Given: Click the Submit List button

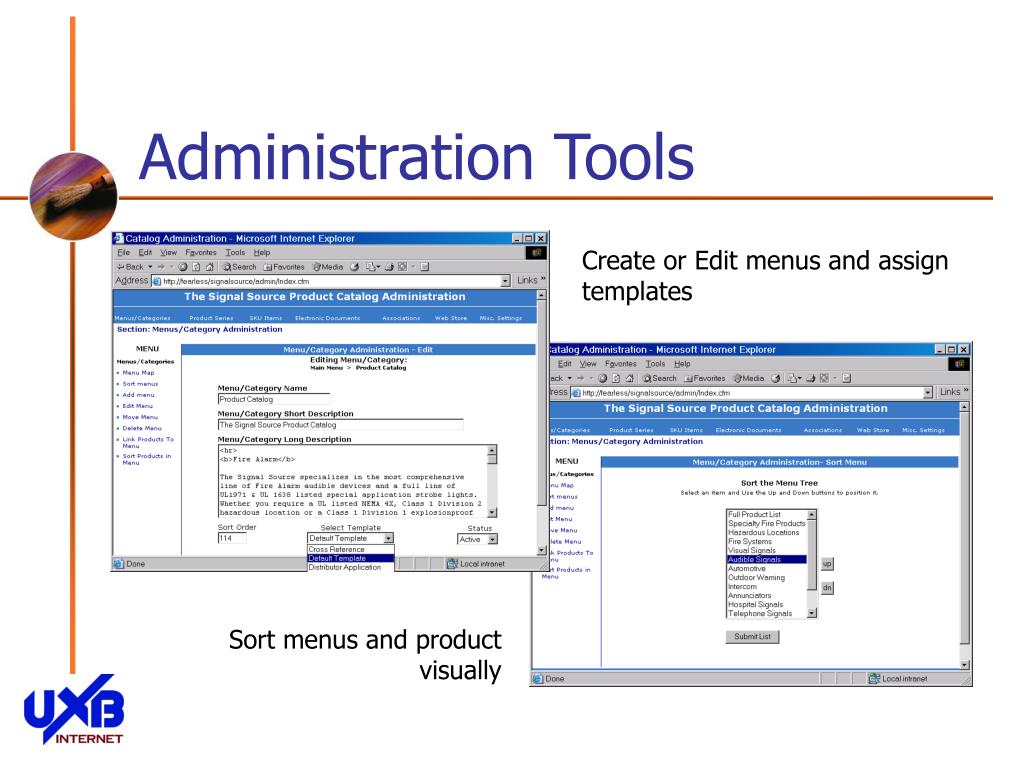Looking at the screenshot, I should (x=752, y=637).
